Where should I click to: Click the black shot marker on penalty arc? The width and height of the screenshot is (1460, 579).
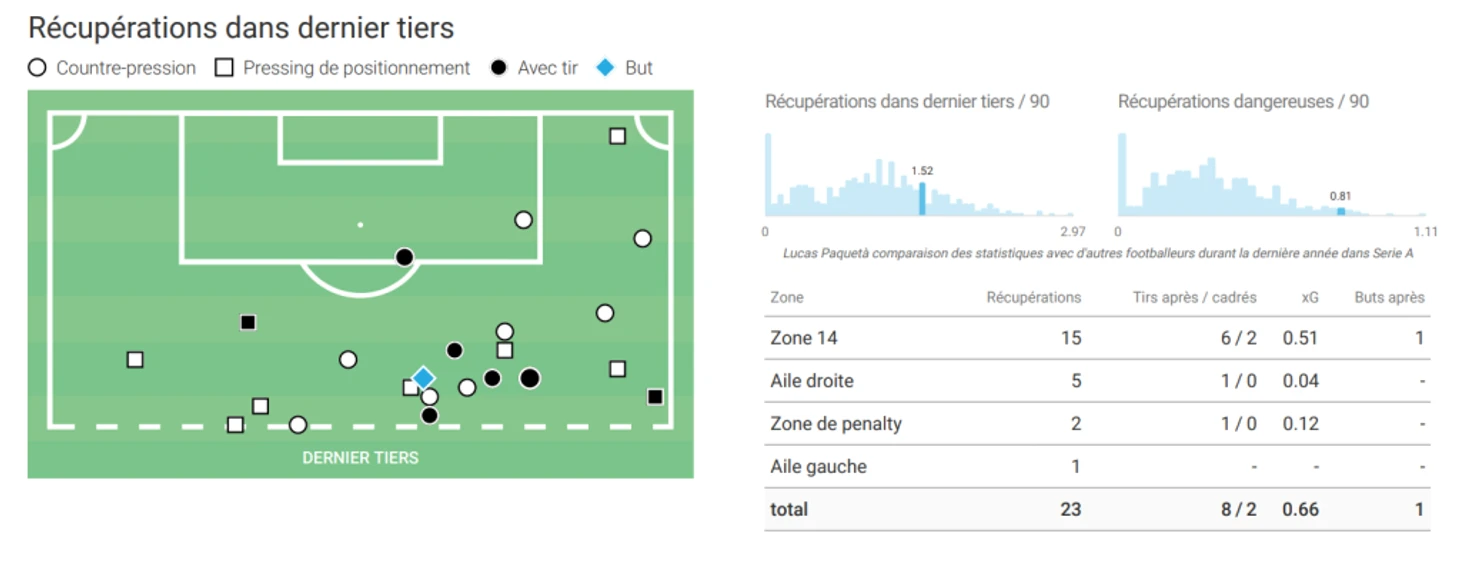pos(404,257)
